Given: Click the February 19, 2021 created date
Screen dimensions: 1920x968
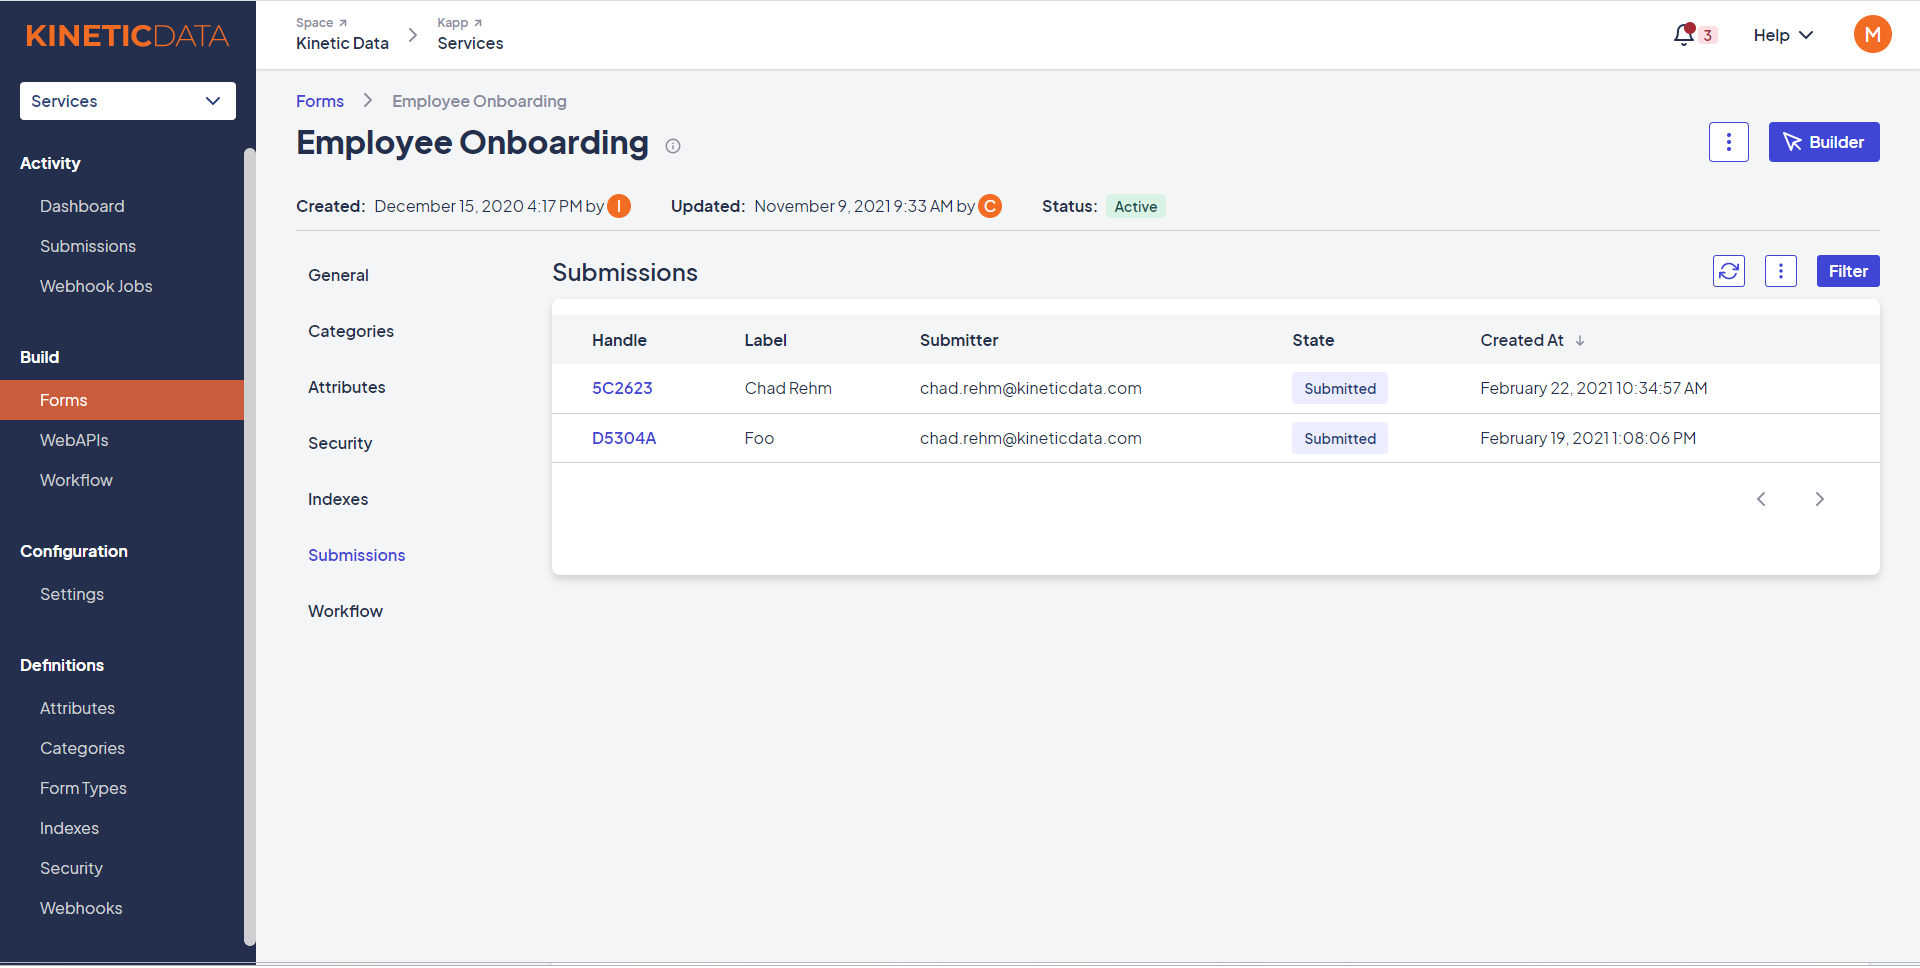Looking at the screenshot, I should pyautogui.click(x=1588, y=438).
